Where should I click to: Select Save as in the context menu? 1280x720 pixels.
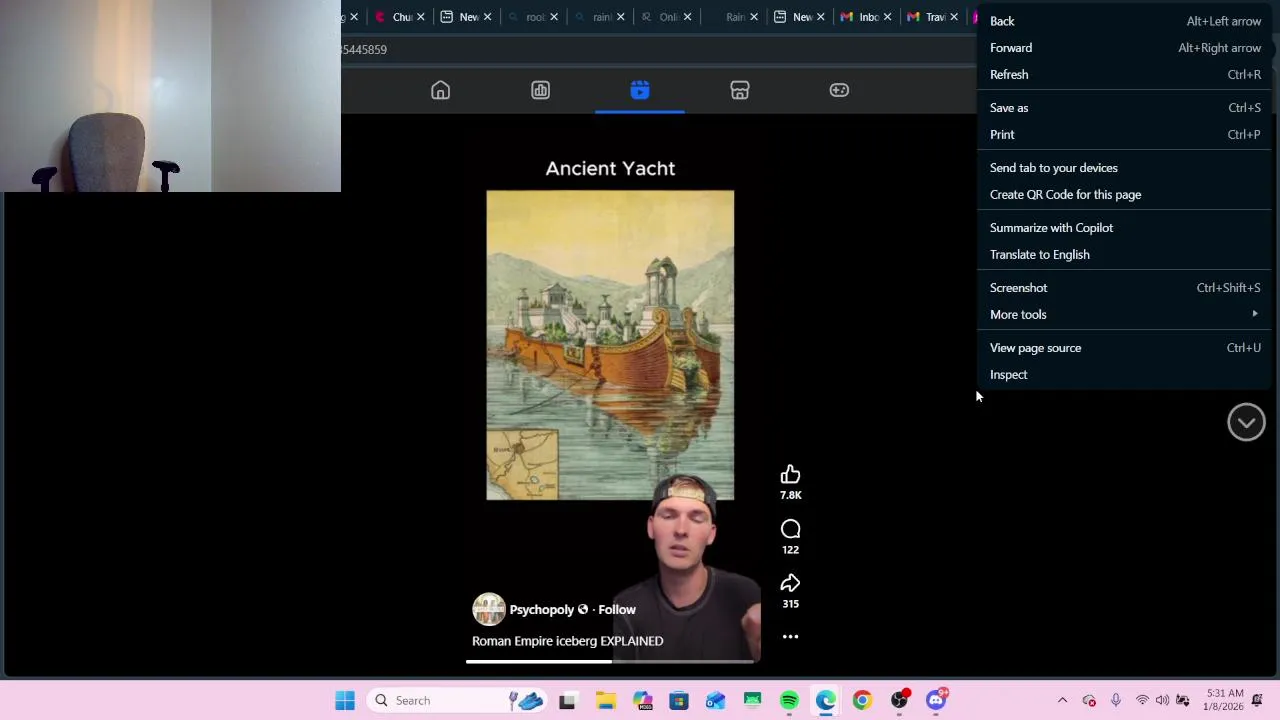click(x=1123, y=107)
